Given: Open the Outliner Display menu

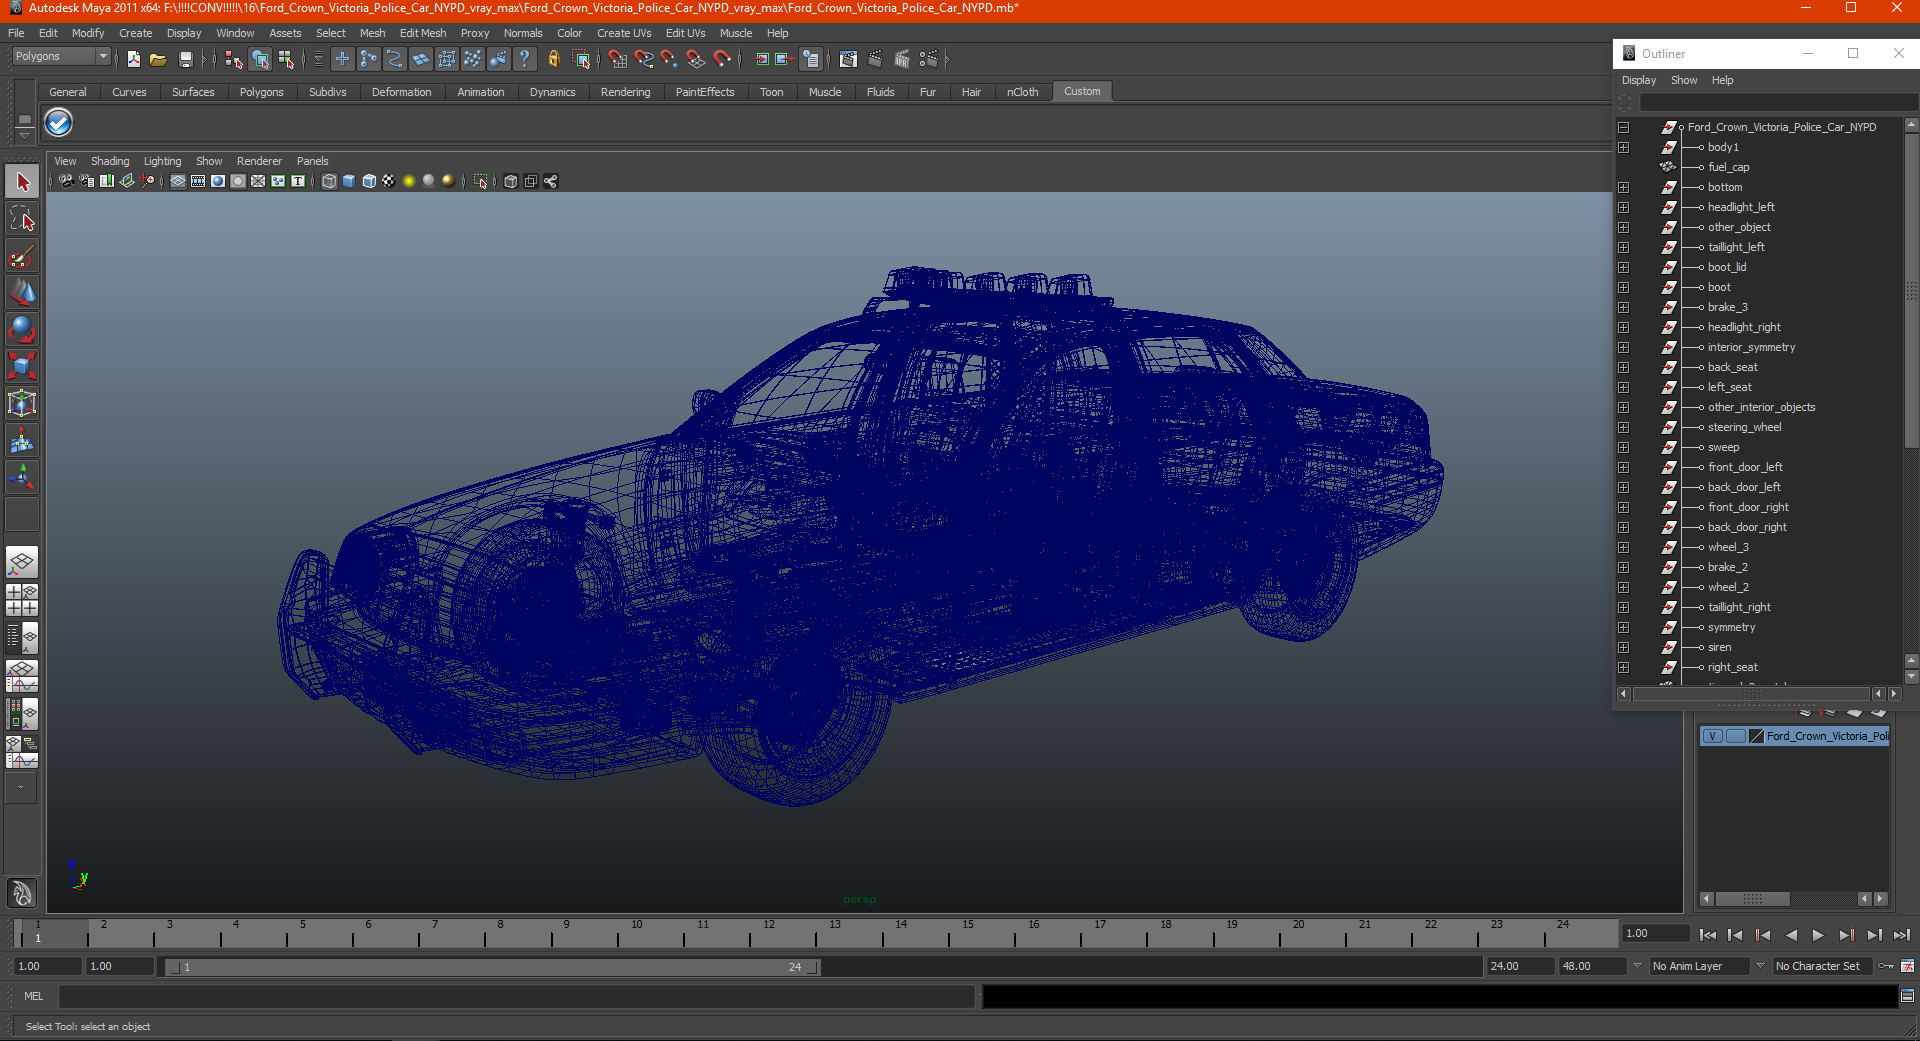Looking at the screenshot, I should [x=1638, y=80].
